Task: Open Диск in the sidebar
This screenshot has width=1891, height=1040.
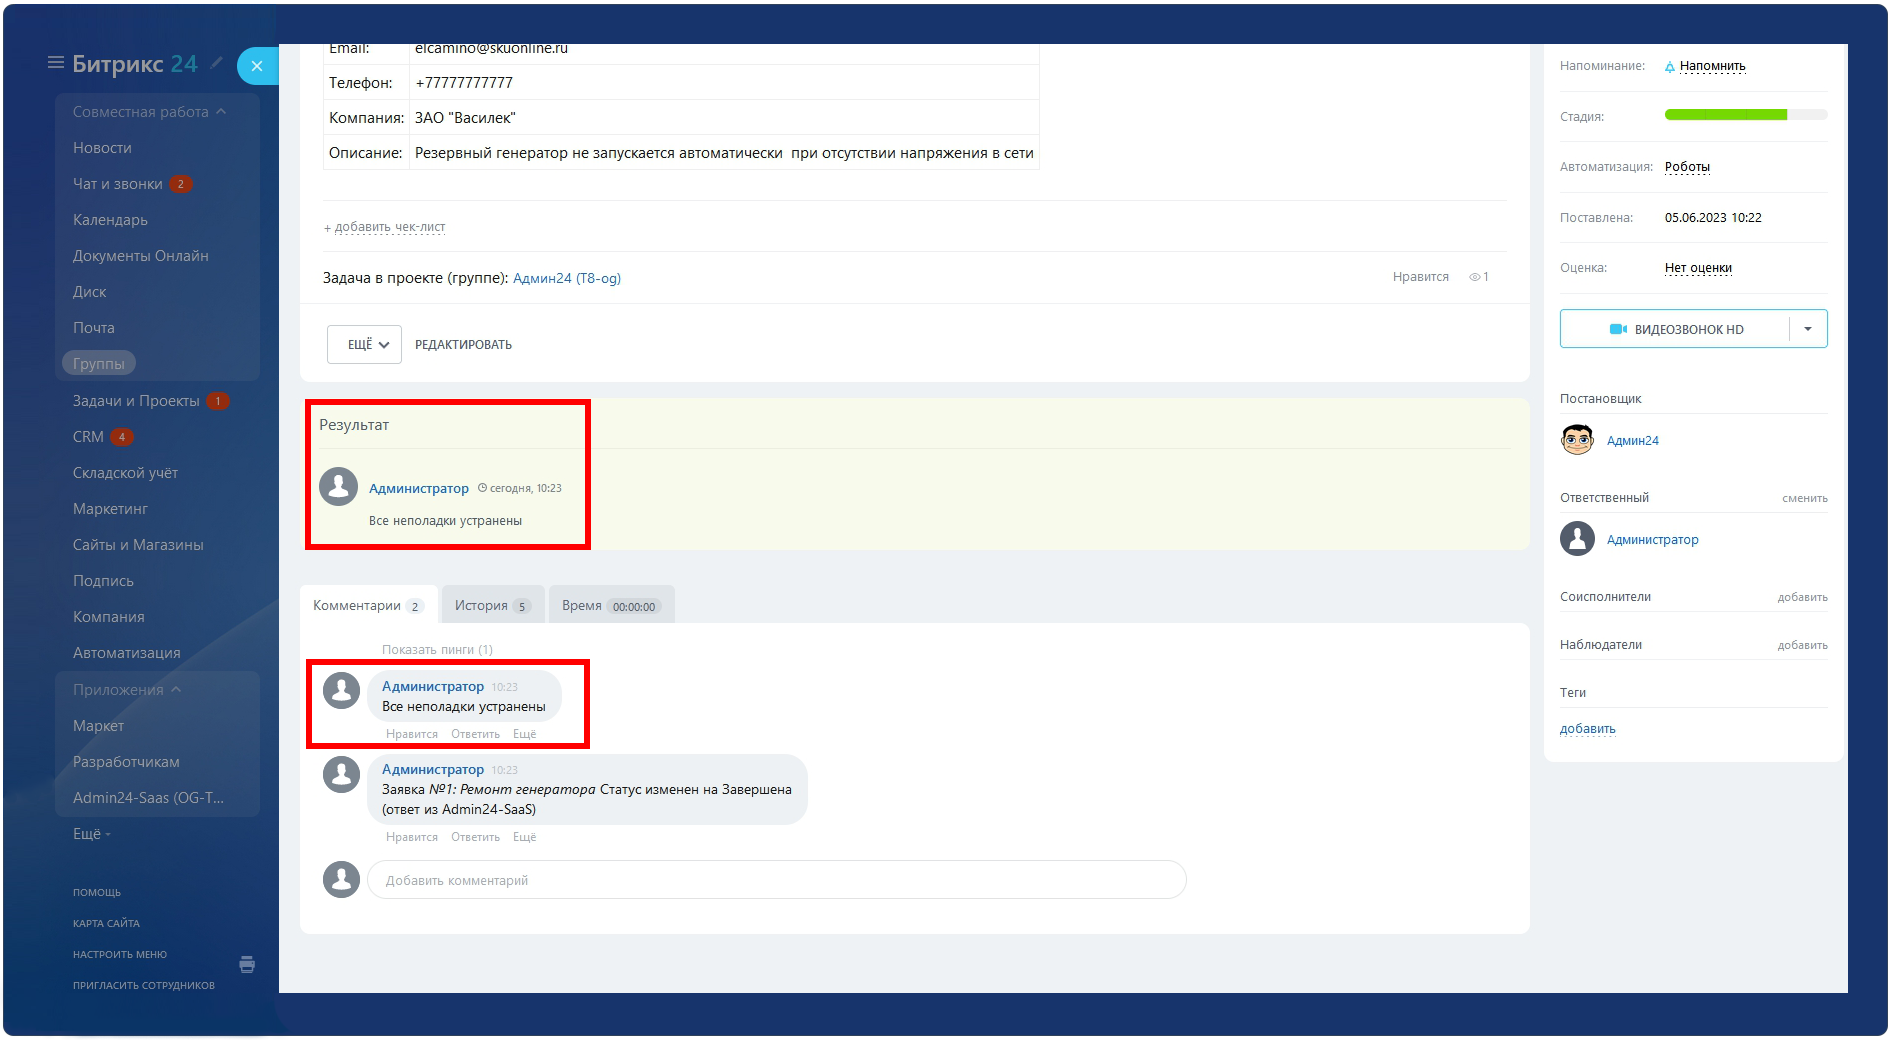Action: [x=89, y=292]
